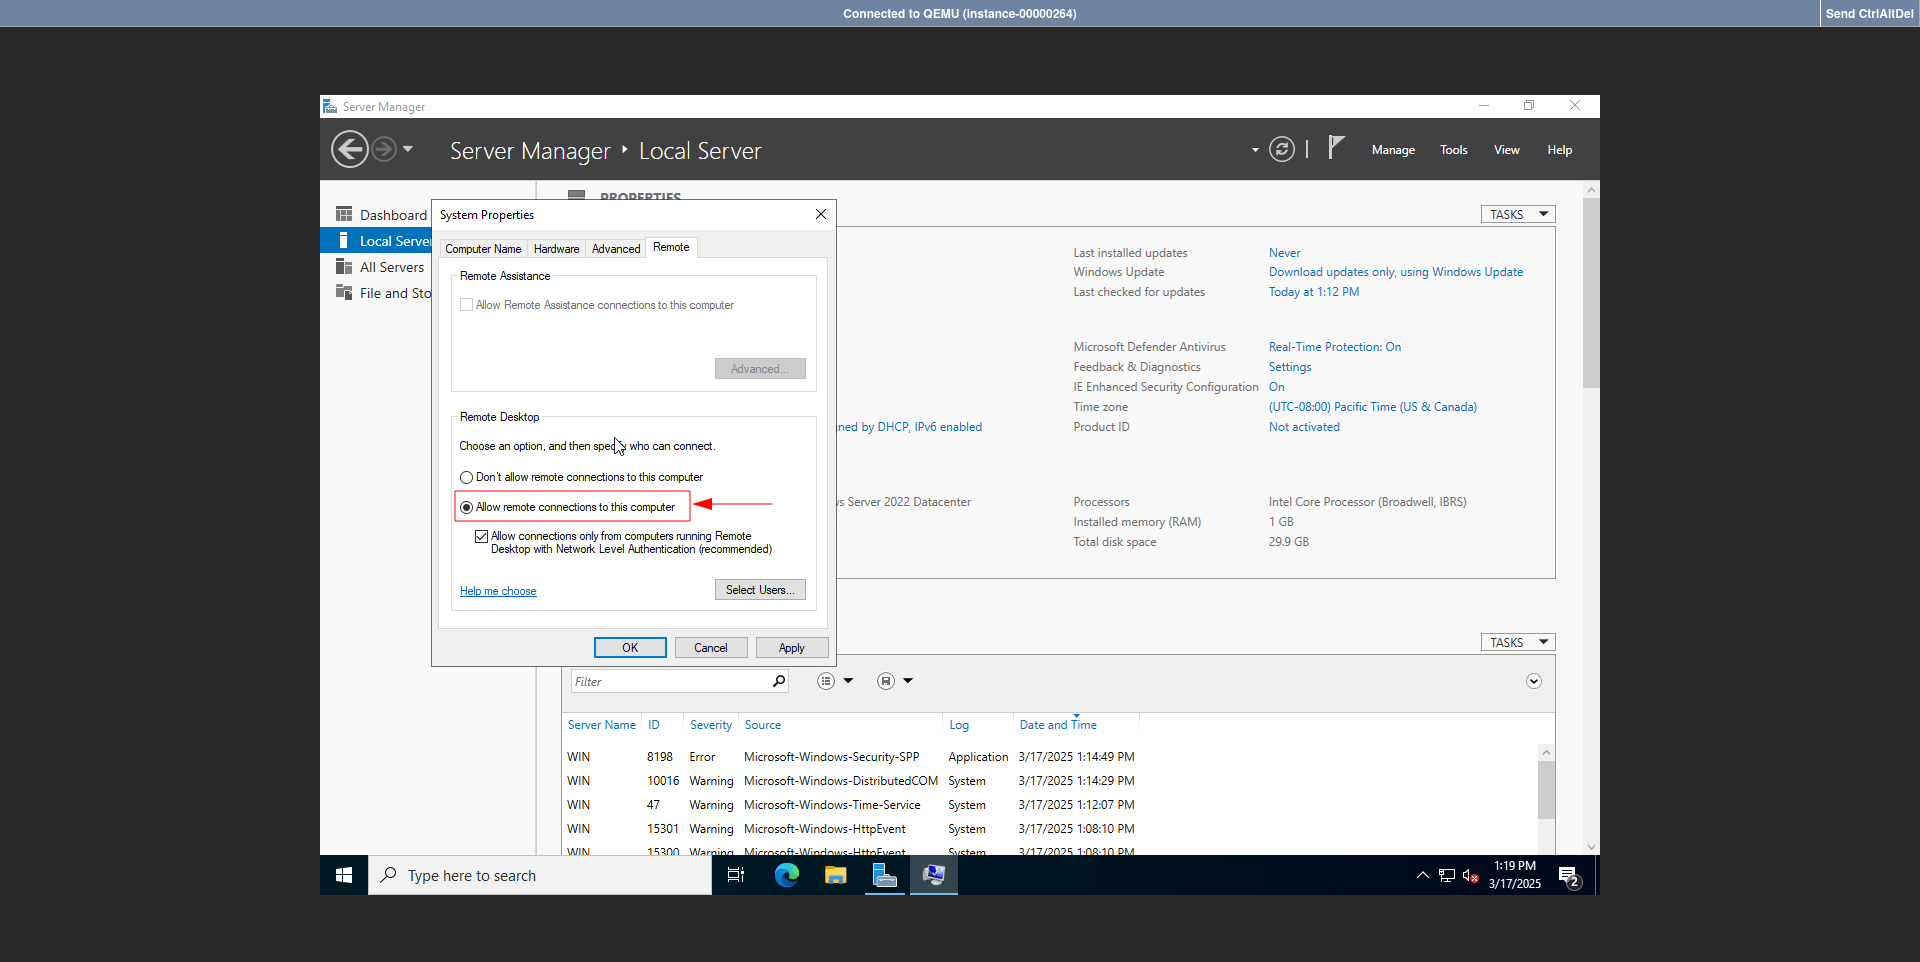Select Allow remote connections to this computer
The height and width of the screenshot is (962, 1920).
pyautogui.click(x=466, y=508)
